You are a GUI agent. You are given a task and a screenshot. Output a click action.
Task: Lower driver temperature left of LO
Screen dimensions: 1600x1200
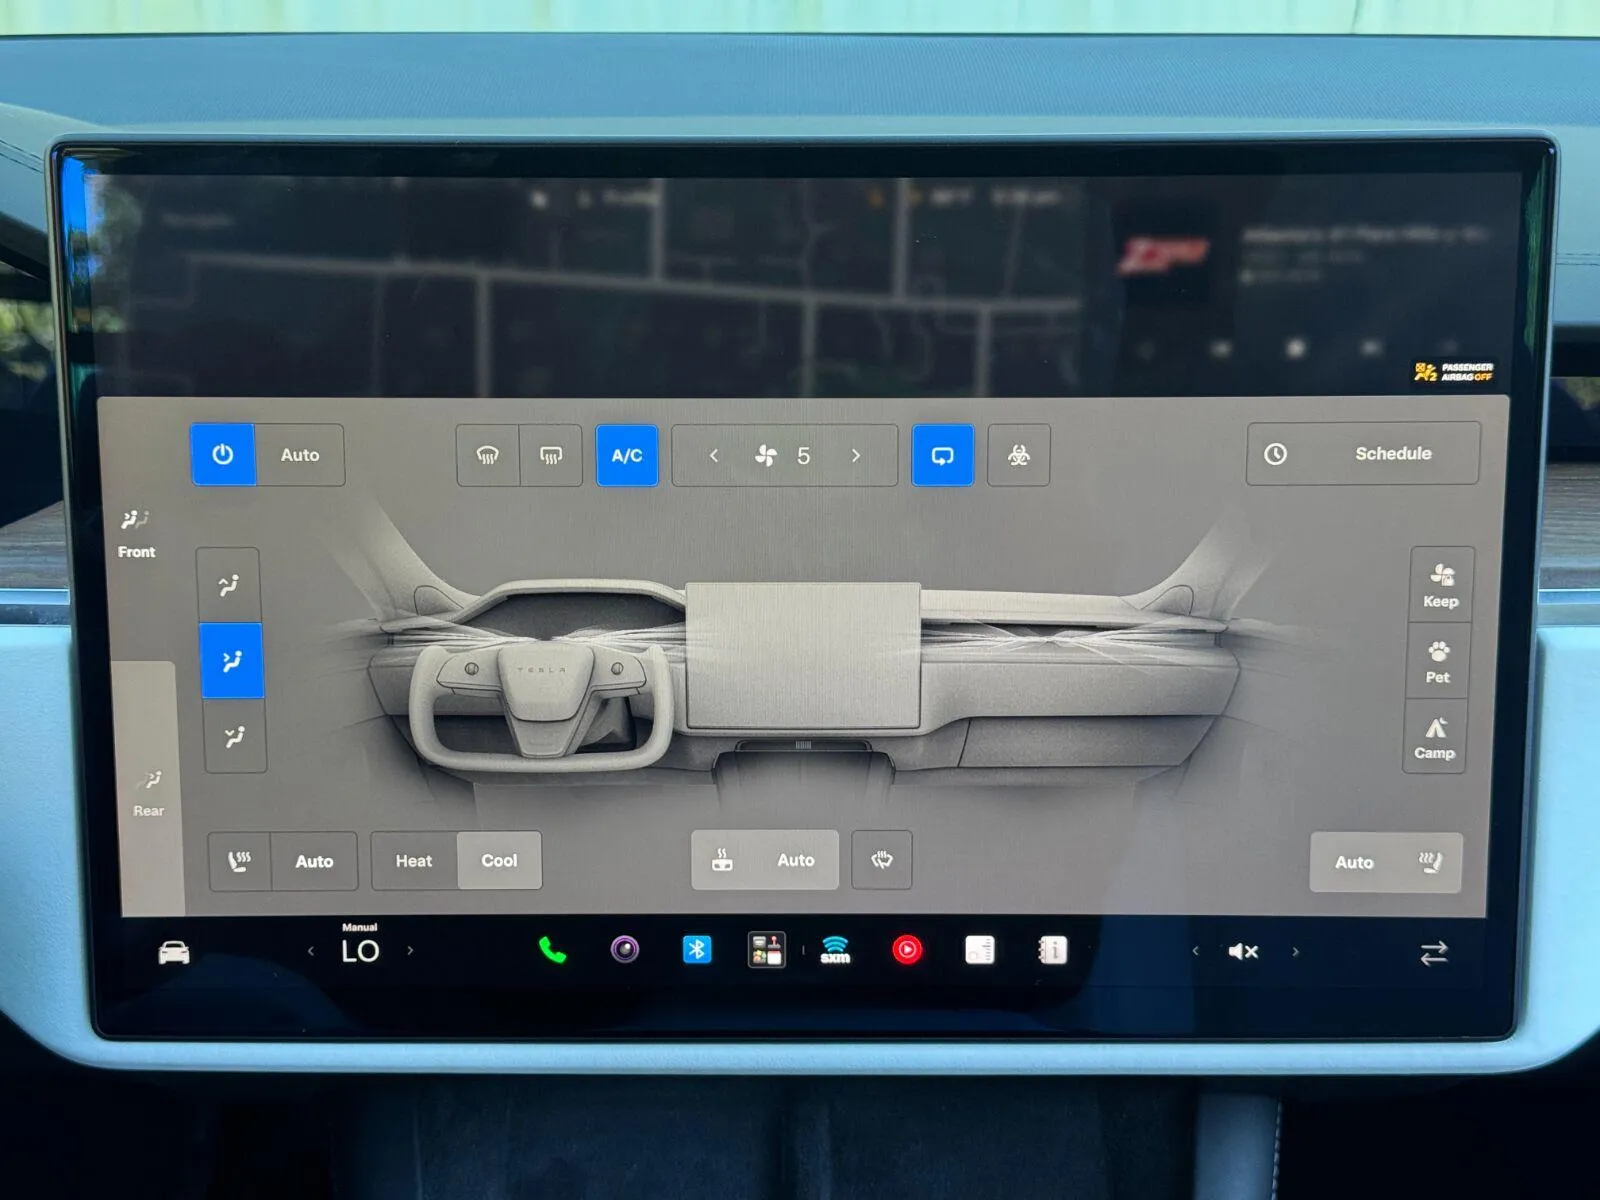pos(311,951)
